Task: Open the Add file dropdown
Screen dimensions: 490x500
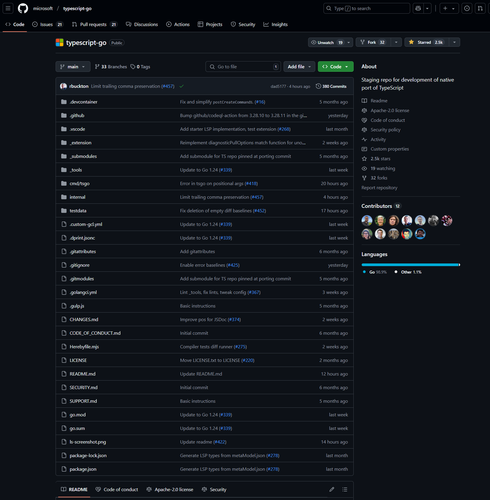Action: click(299, 67)
